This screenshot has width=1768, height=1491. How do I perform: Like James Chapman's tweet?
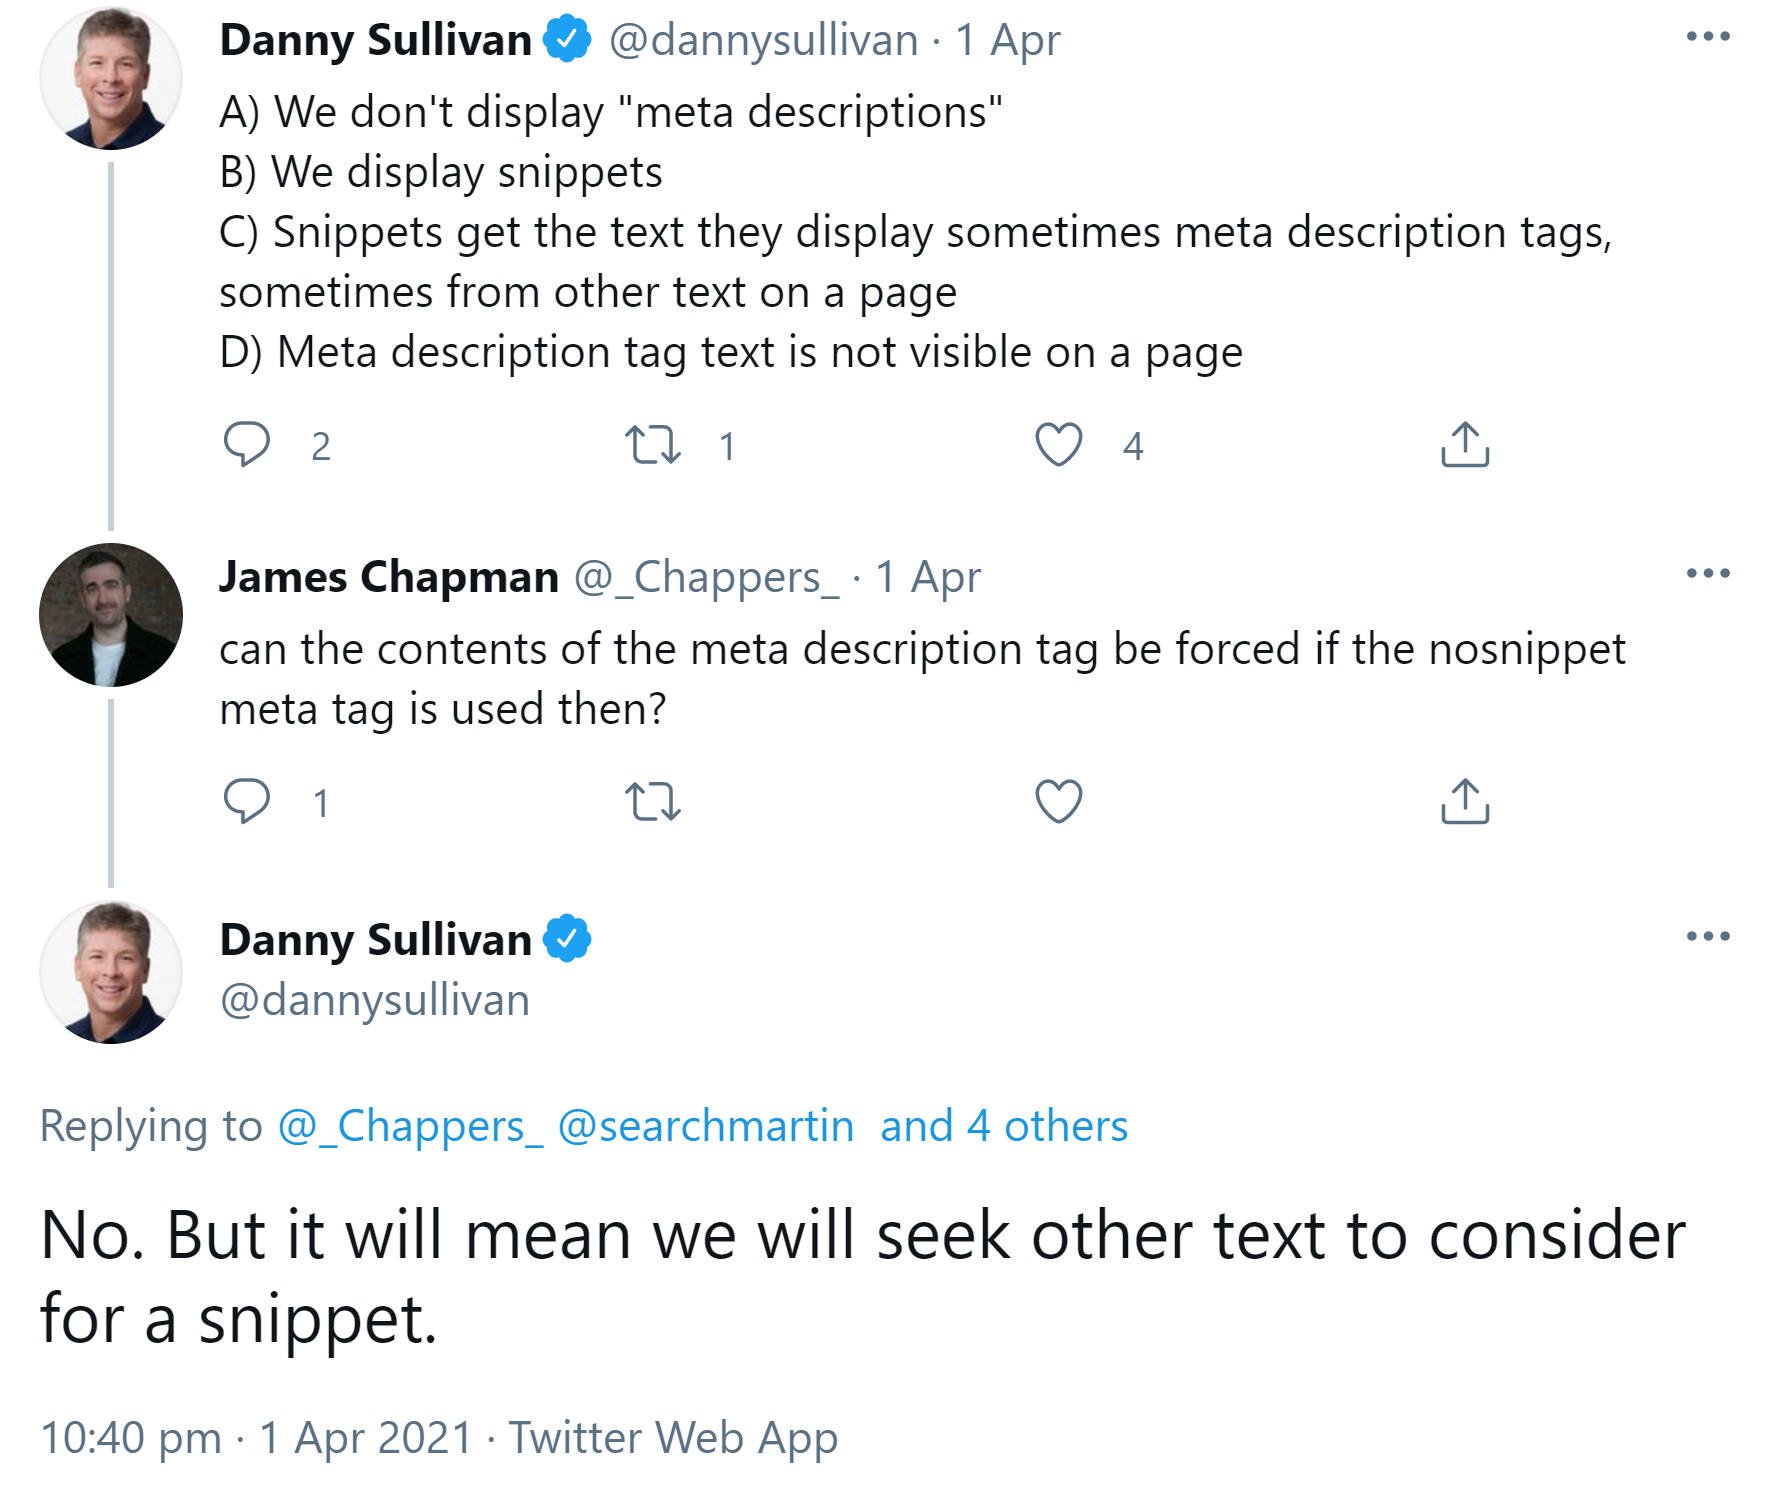(1059, 800)
